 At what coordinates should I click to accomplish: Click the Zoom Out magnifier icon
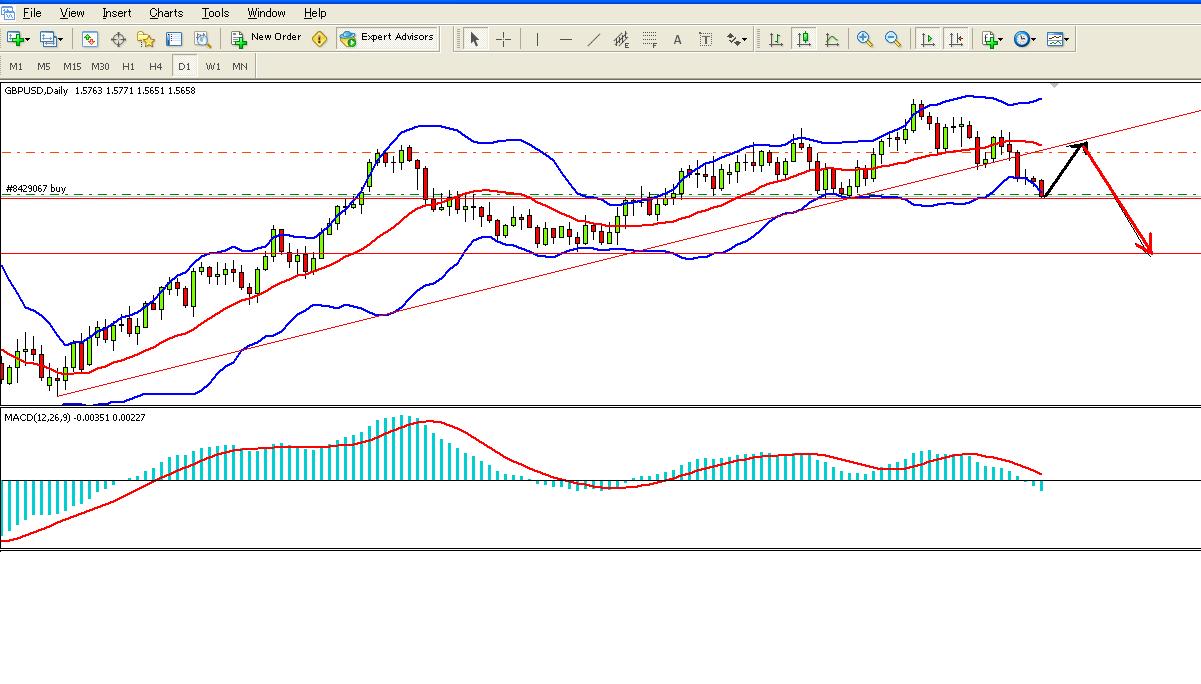coord(893,39)
